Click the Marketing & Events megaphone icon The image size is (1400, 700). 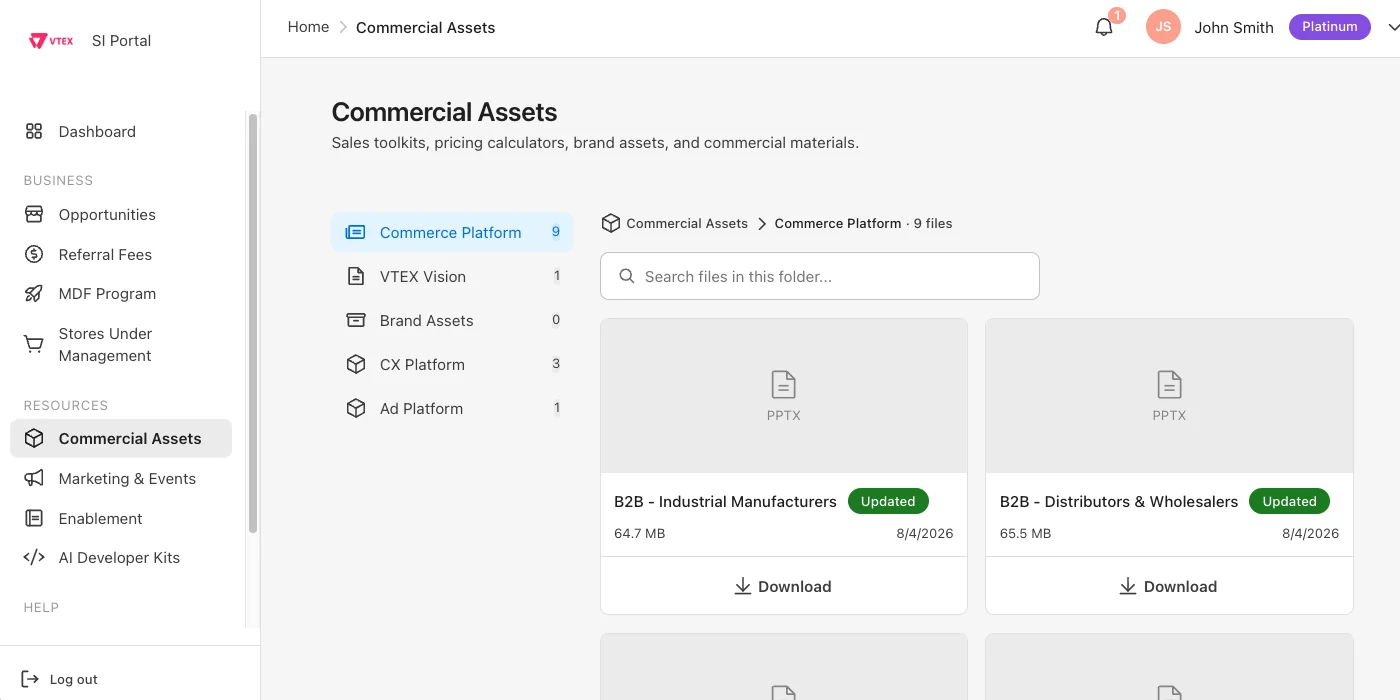point(34,478)
